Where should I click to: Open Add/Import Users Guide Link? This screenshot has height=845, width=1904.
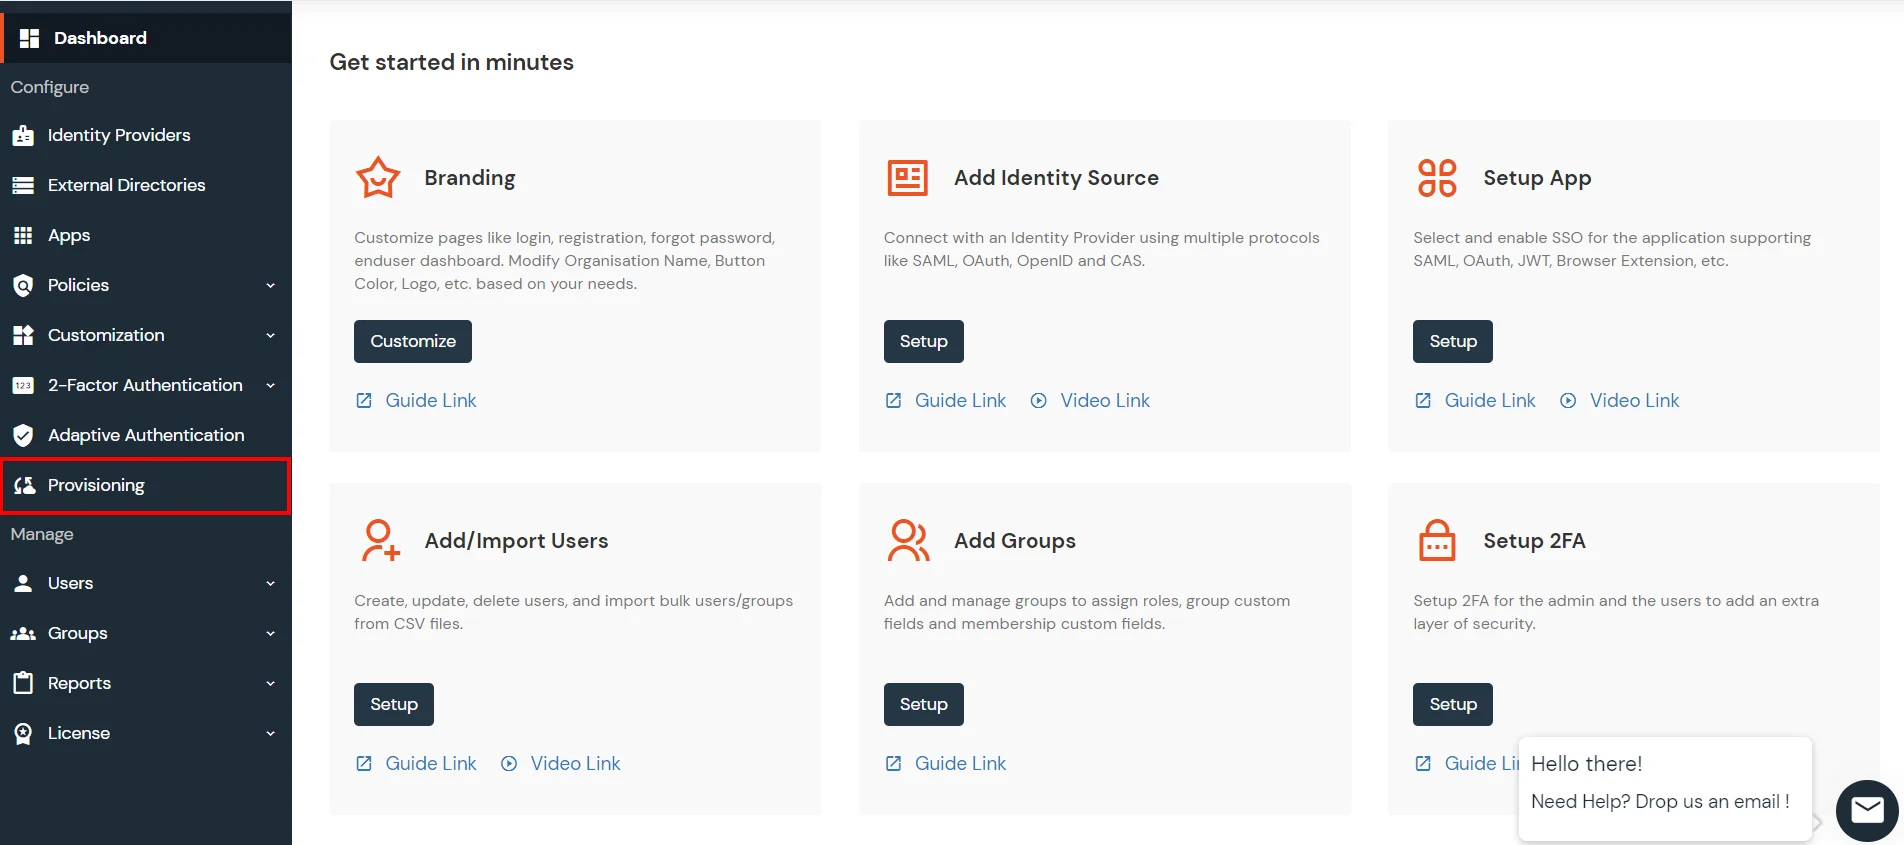click(x=431, y=763)
